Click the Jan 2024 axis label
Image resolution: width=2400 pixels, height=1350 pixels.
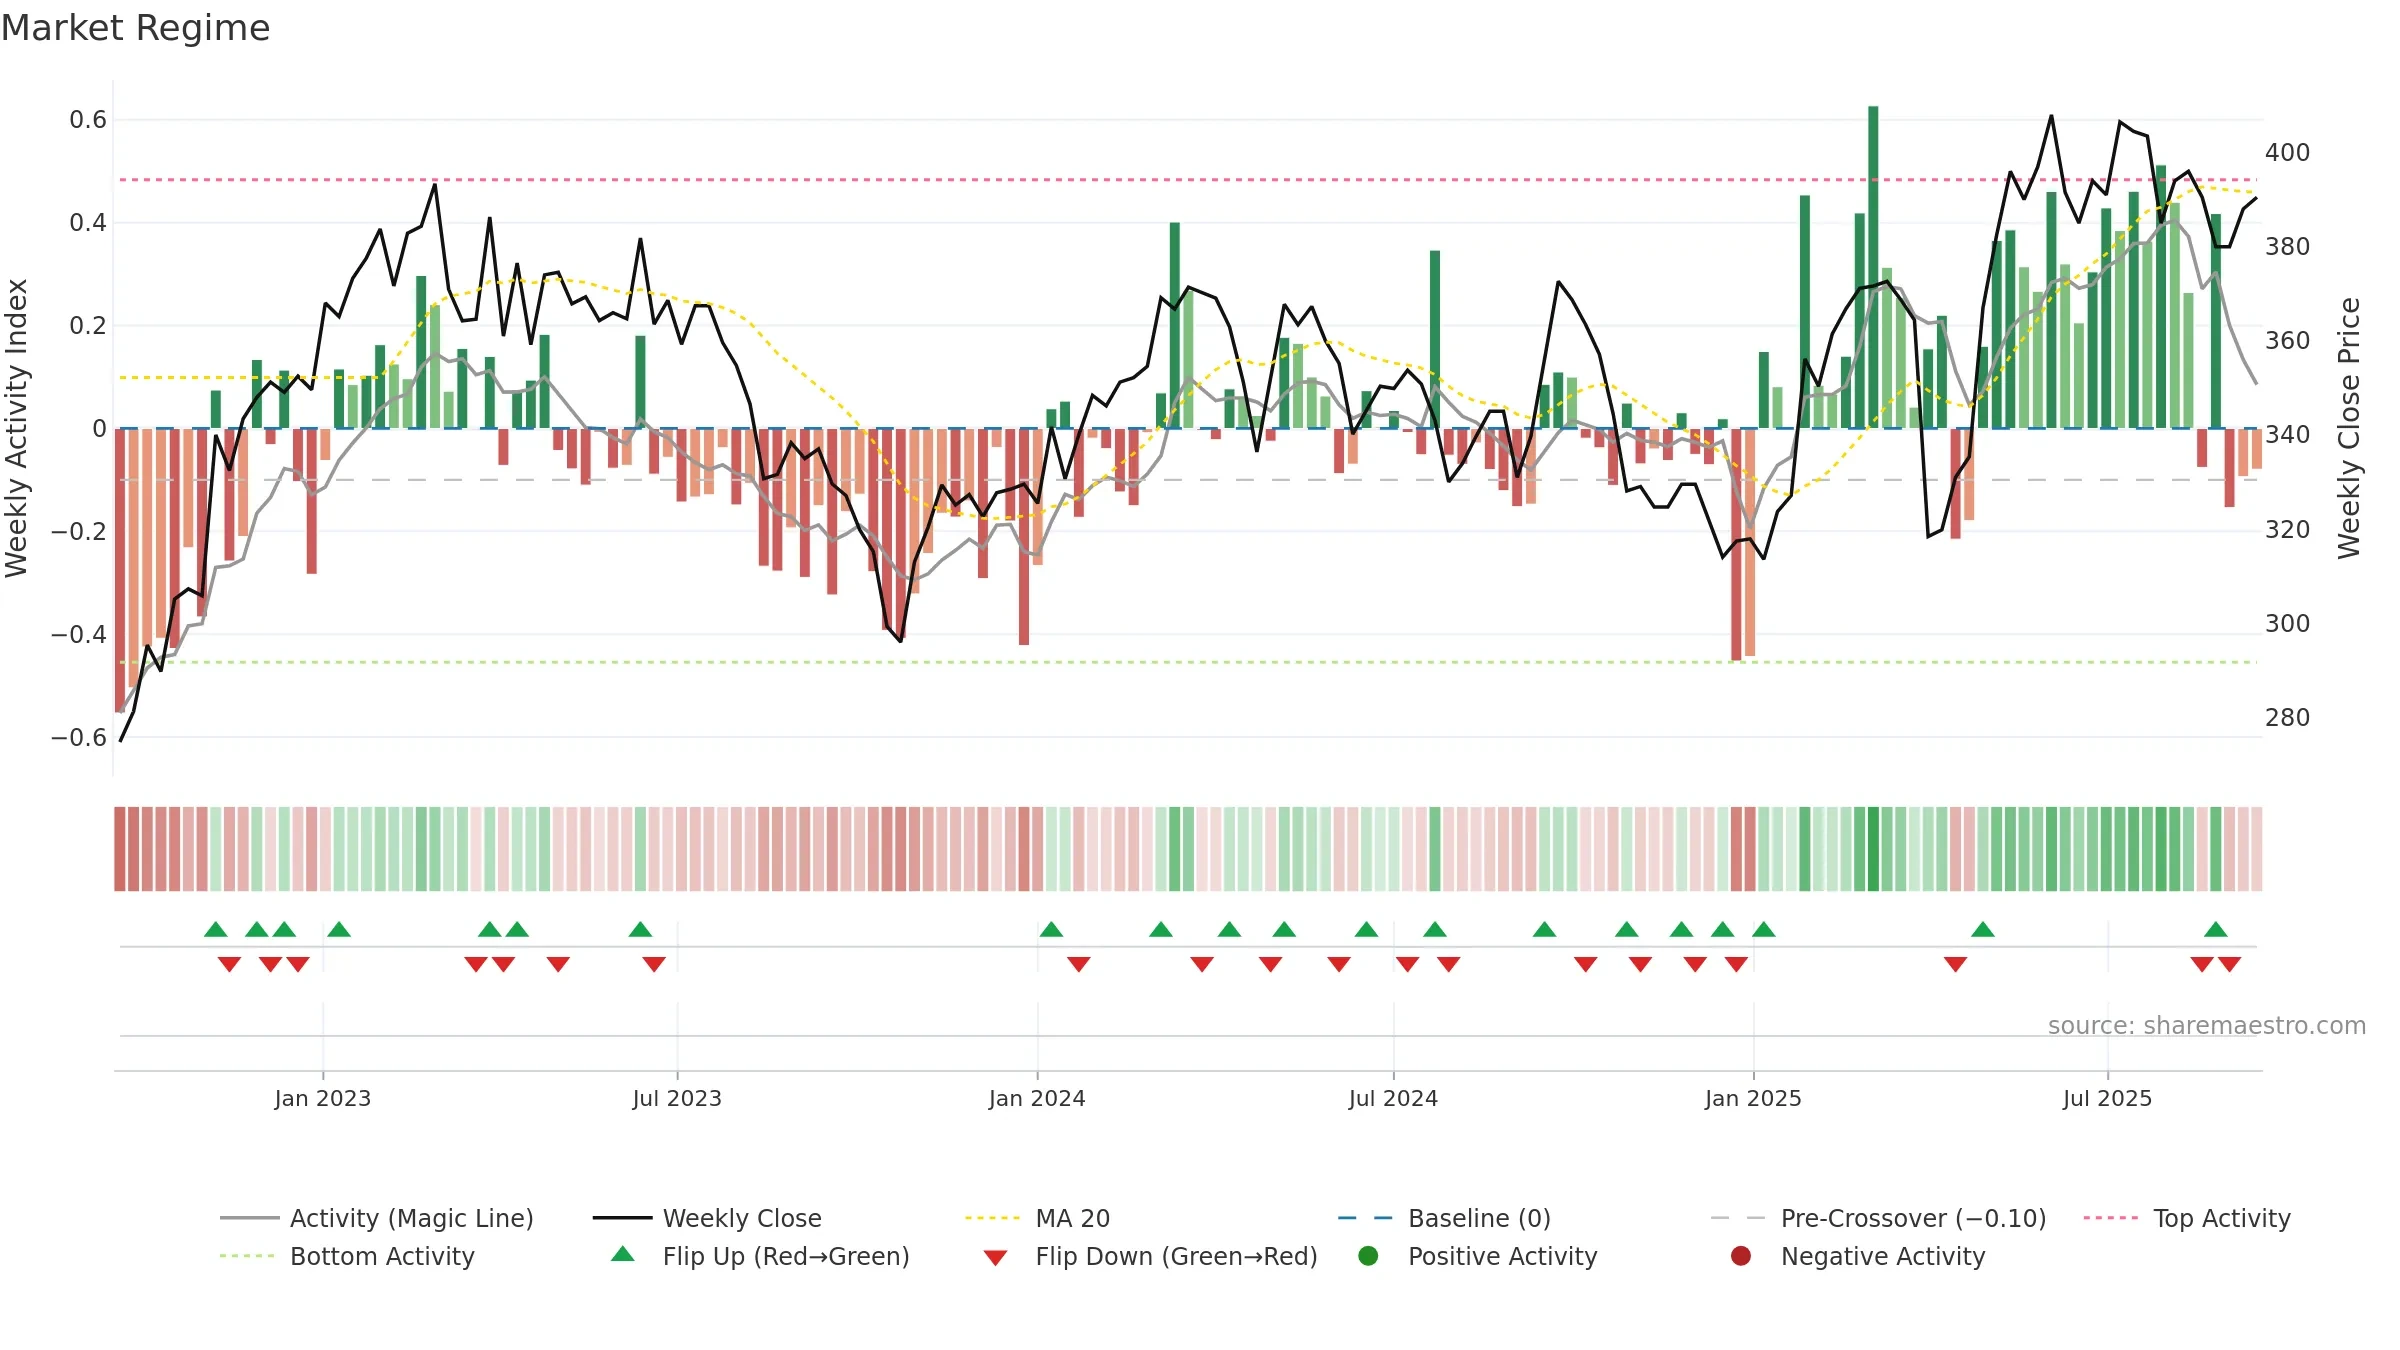(x=1037, y=1098)
